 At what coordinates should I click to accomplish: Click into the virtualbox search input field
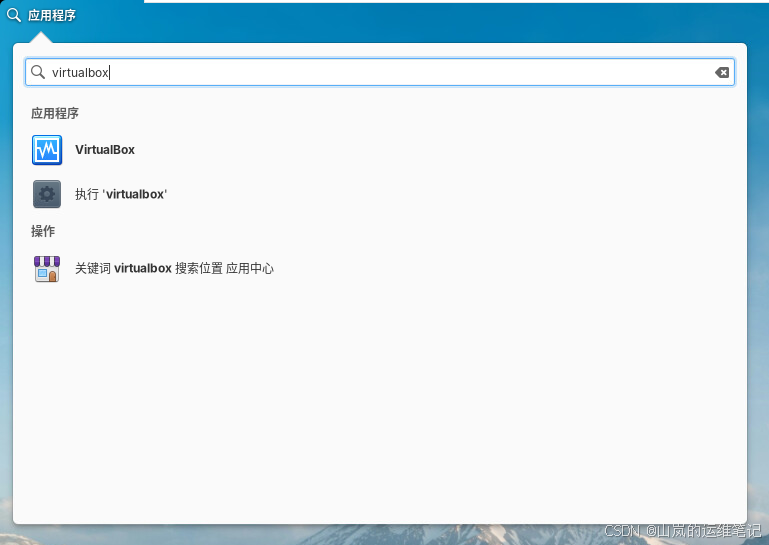point(380,73)
